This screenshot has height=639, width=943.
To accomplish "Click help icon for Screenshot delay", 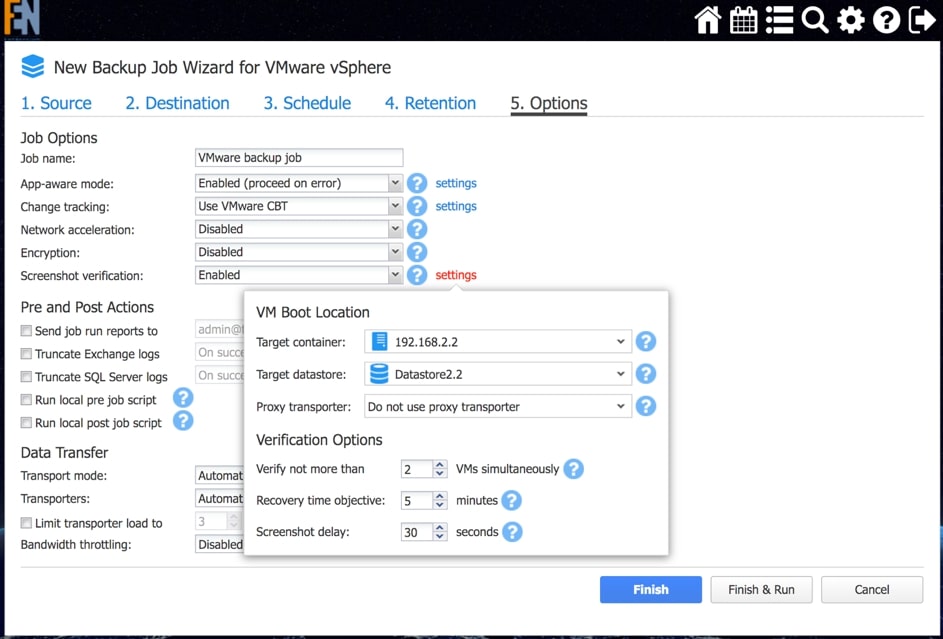I will [x=512, y=532].
